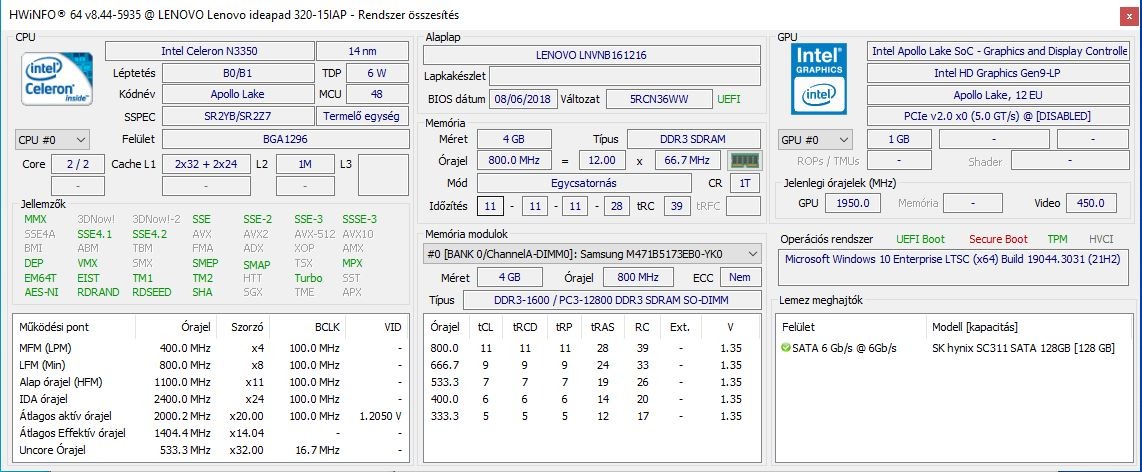This screenshot has width=1142, height=472.
Task: Click the 66.7 MHz base clock field
Action: 688,160
